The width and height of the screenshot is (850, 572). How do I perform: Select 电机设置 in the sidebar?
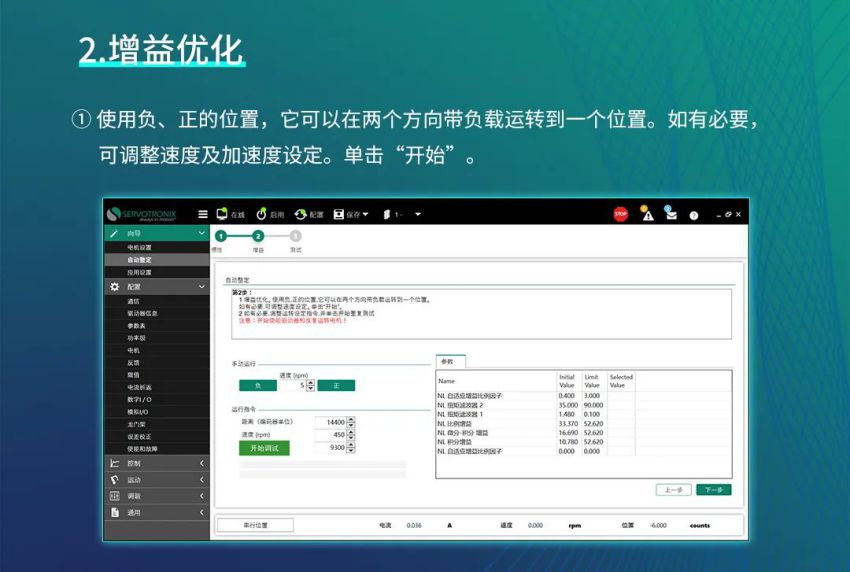(x=139, y=247)
